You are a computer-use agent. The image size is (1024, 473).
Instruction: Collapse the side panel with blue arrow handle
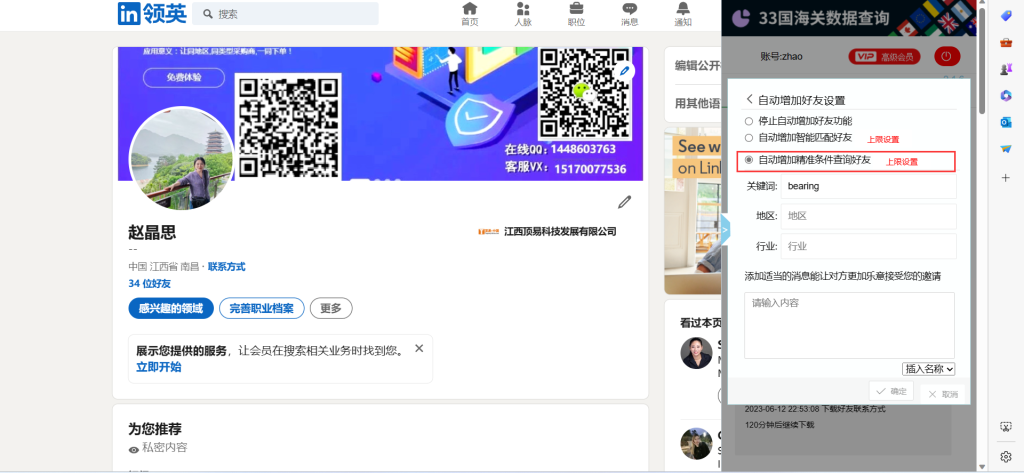[725, 229]
